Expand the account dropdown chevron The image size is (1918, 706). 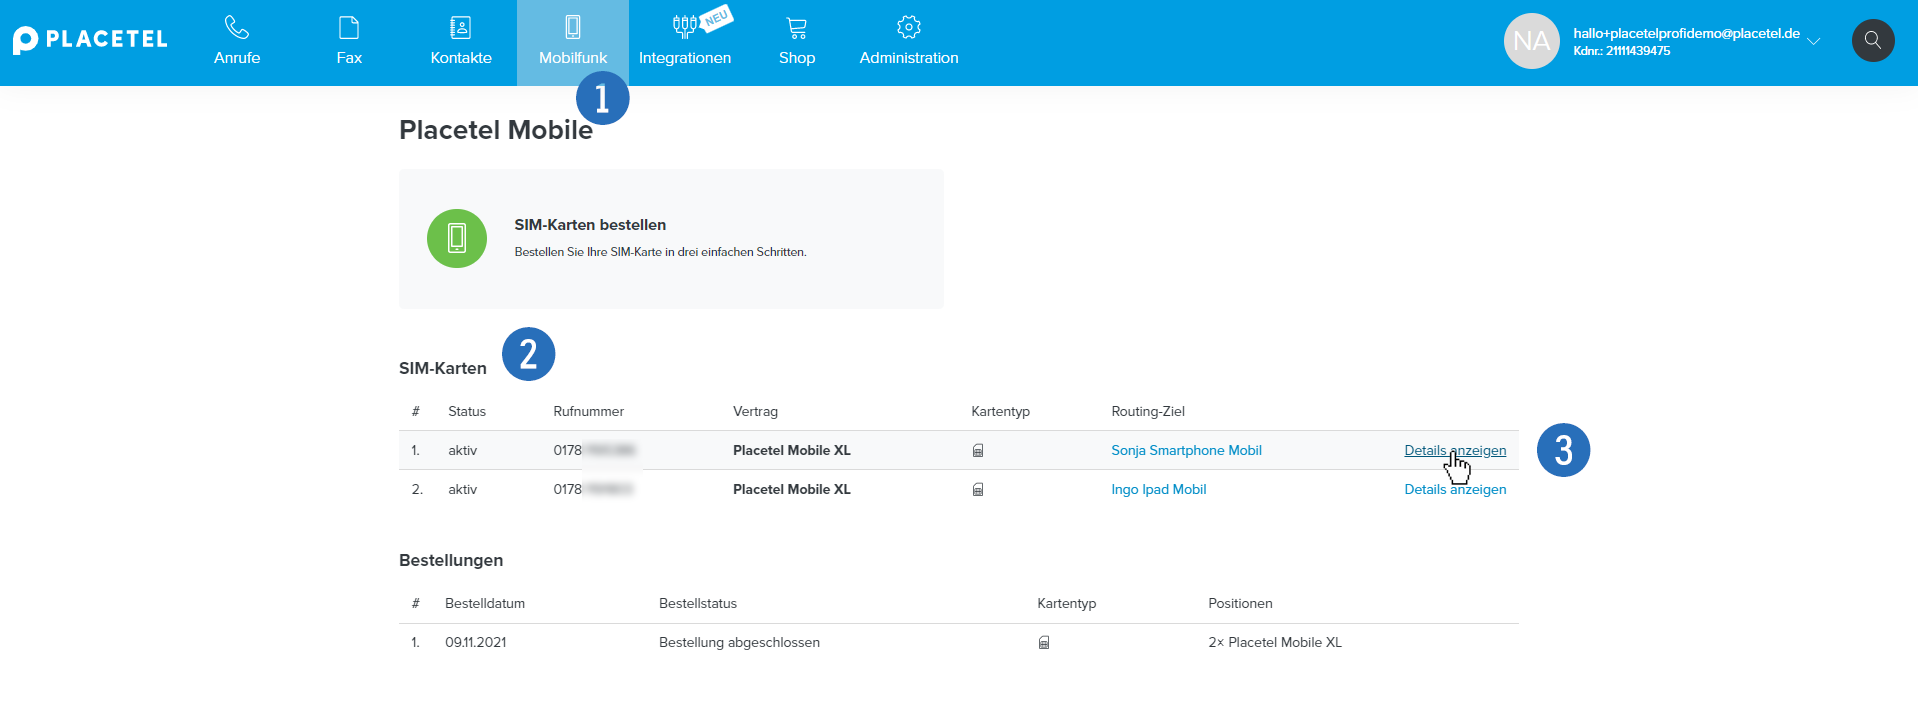(1814, 41)
